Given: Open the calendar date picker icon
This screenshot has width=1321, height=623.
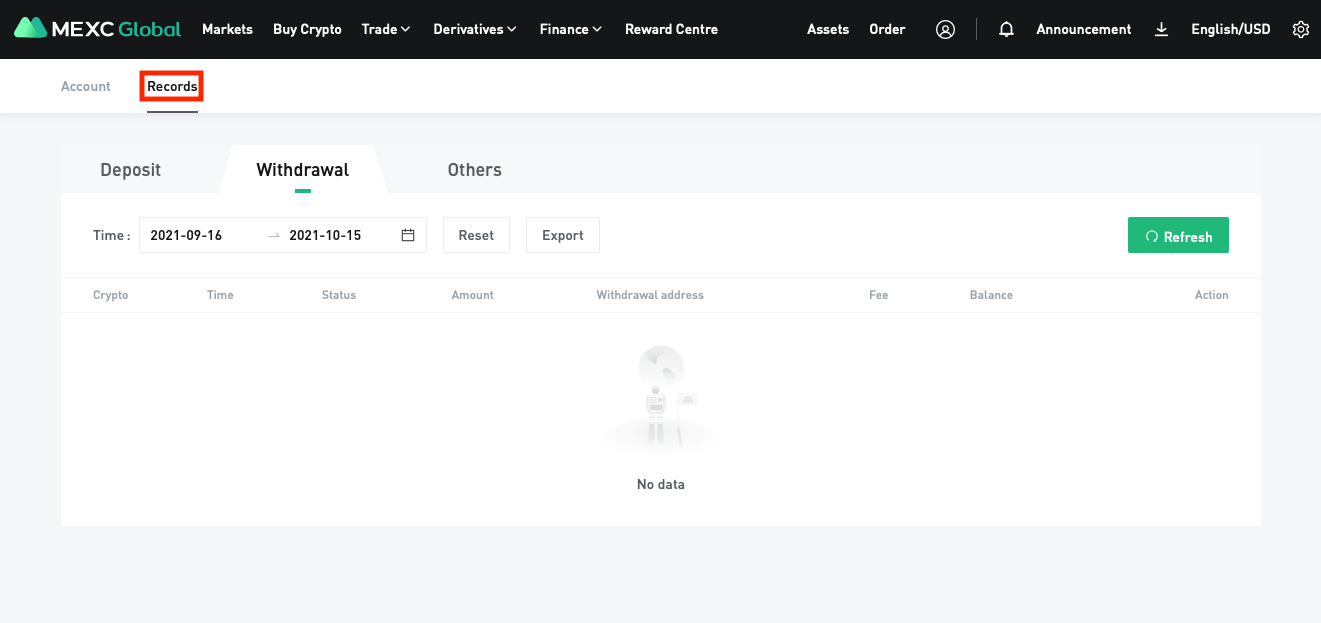Looking at the screenshot, I should [408, 235].
